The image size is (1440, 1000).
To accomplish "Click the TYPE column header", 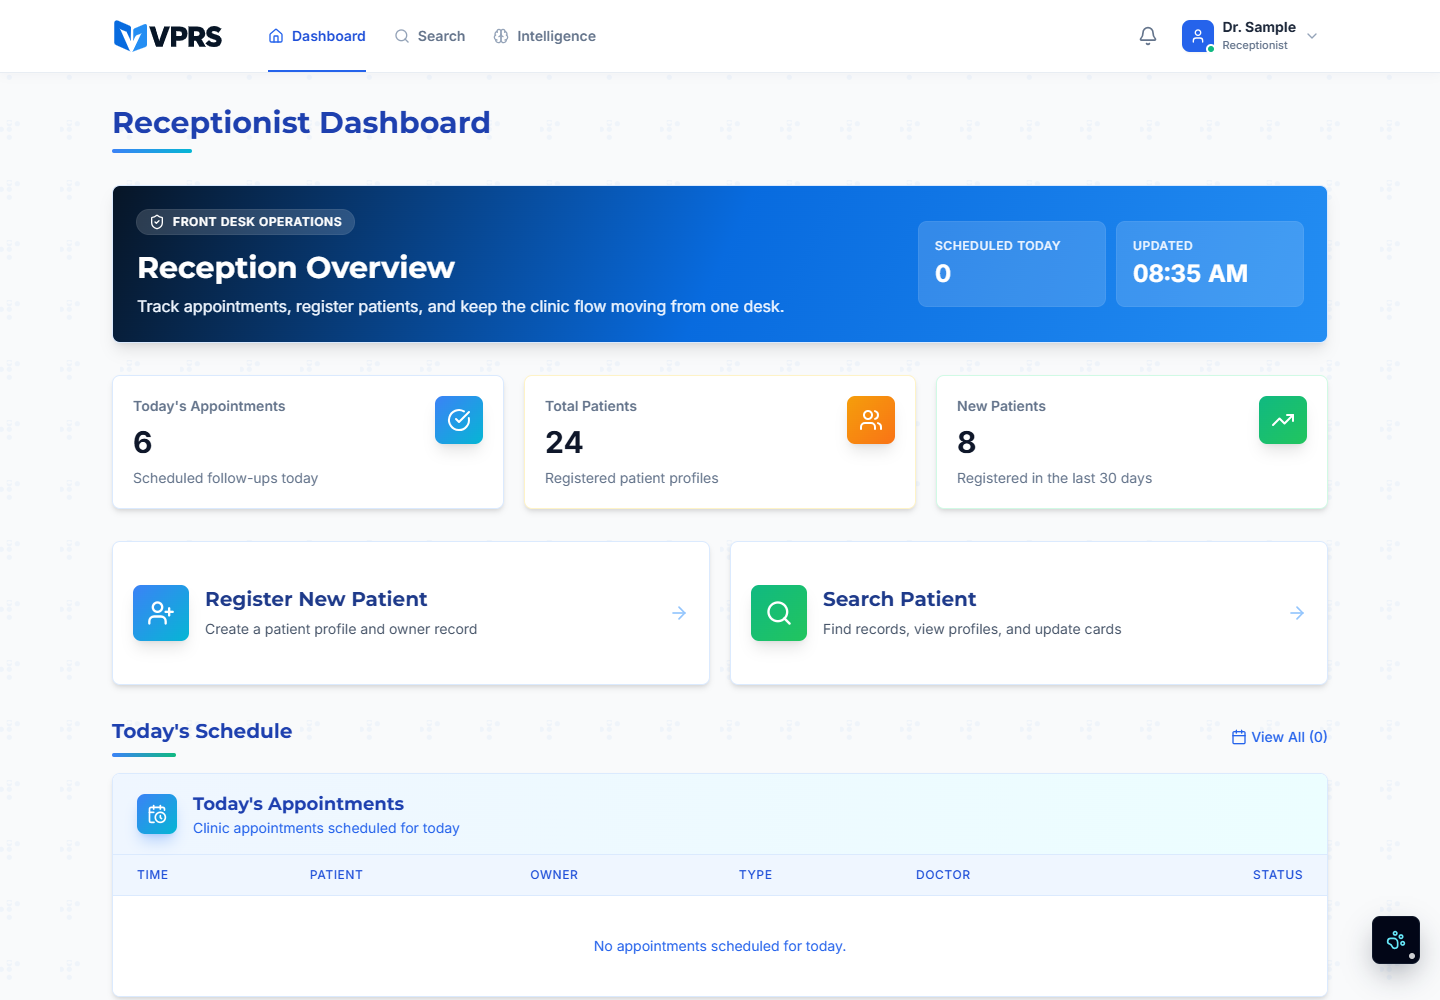I will (x=756, y=875).
